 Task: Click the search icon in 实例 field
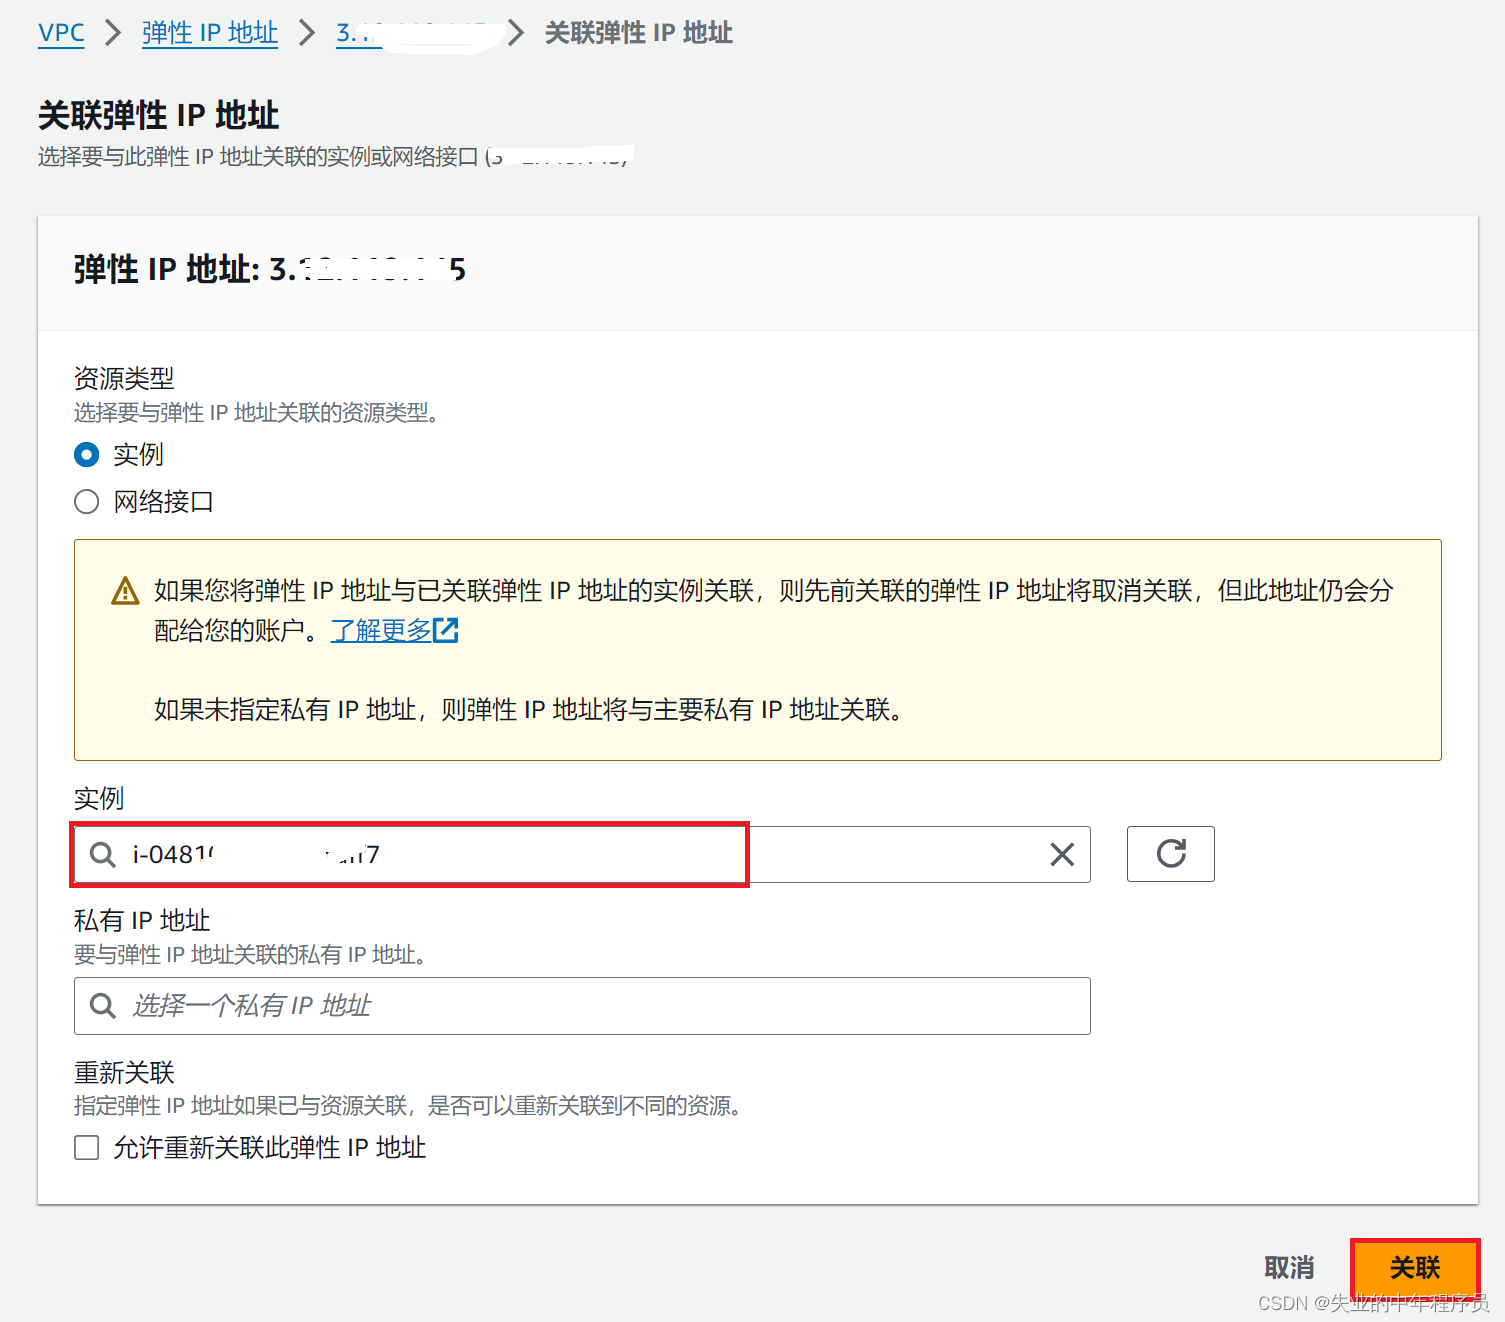tap(103, 854)
